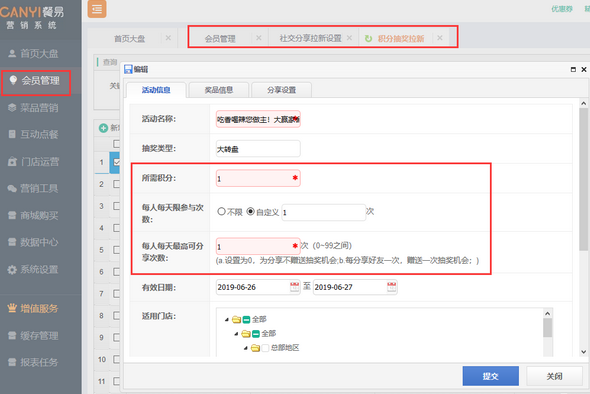Click the store icon beside 门店运营
This screenshot has width=590, height=394.
(x=12, y=162)
